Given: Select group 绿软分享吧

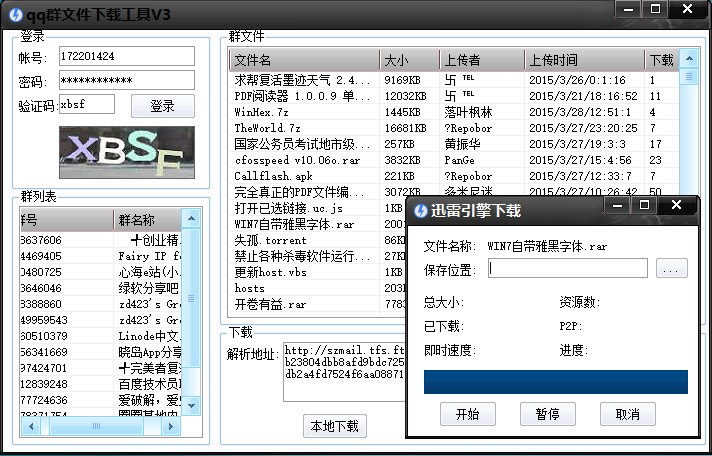Looking at the screenshot, I should (101, 288).
